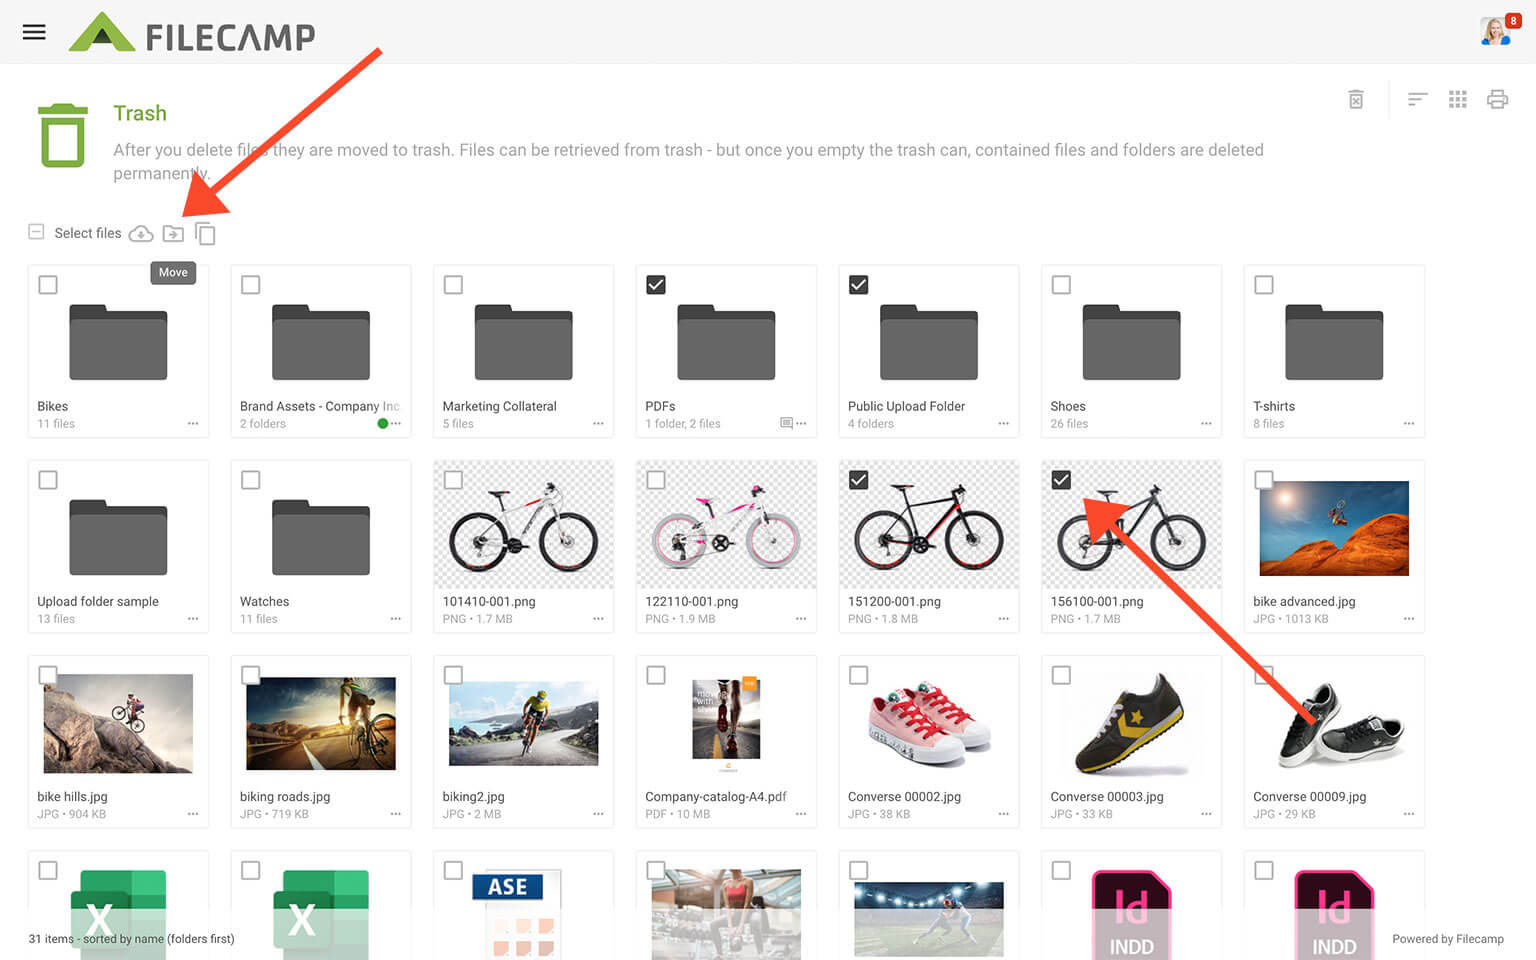Open the Upload folder sample icon
Screen dimensions: 1536x960
[118, 537]
